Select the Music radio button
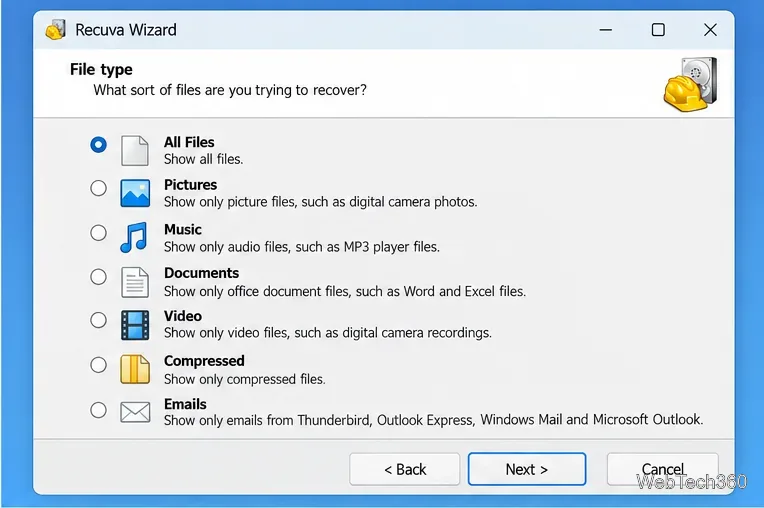 [98, 233]
